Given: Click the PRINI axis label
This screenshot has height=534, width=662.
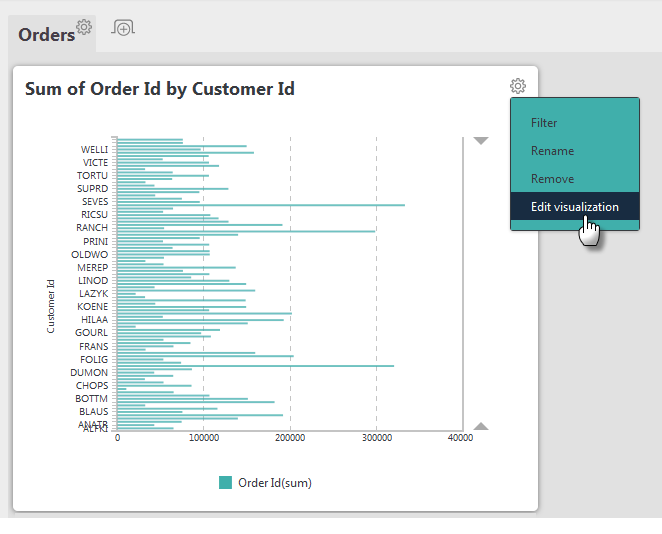Looking at the screenshot, I should point(96,241).
